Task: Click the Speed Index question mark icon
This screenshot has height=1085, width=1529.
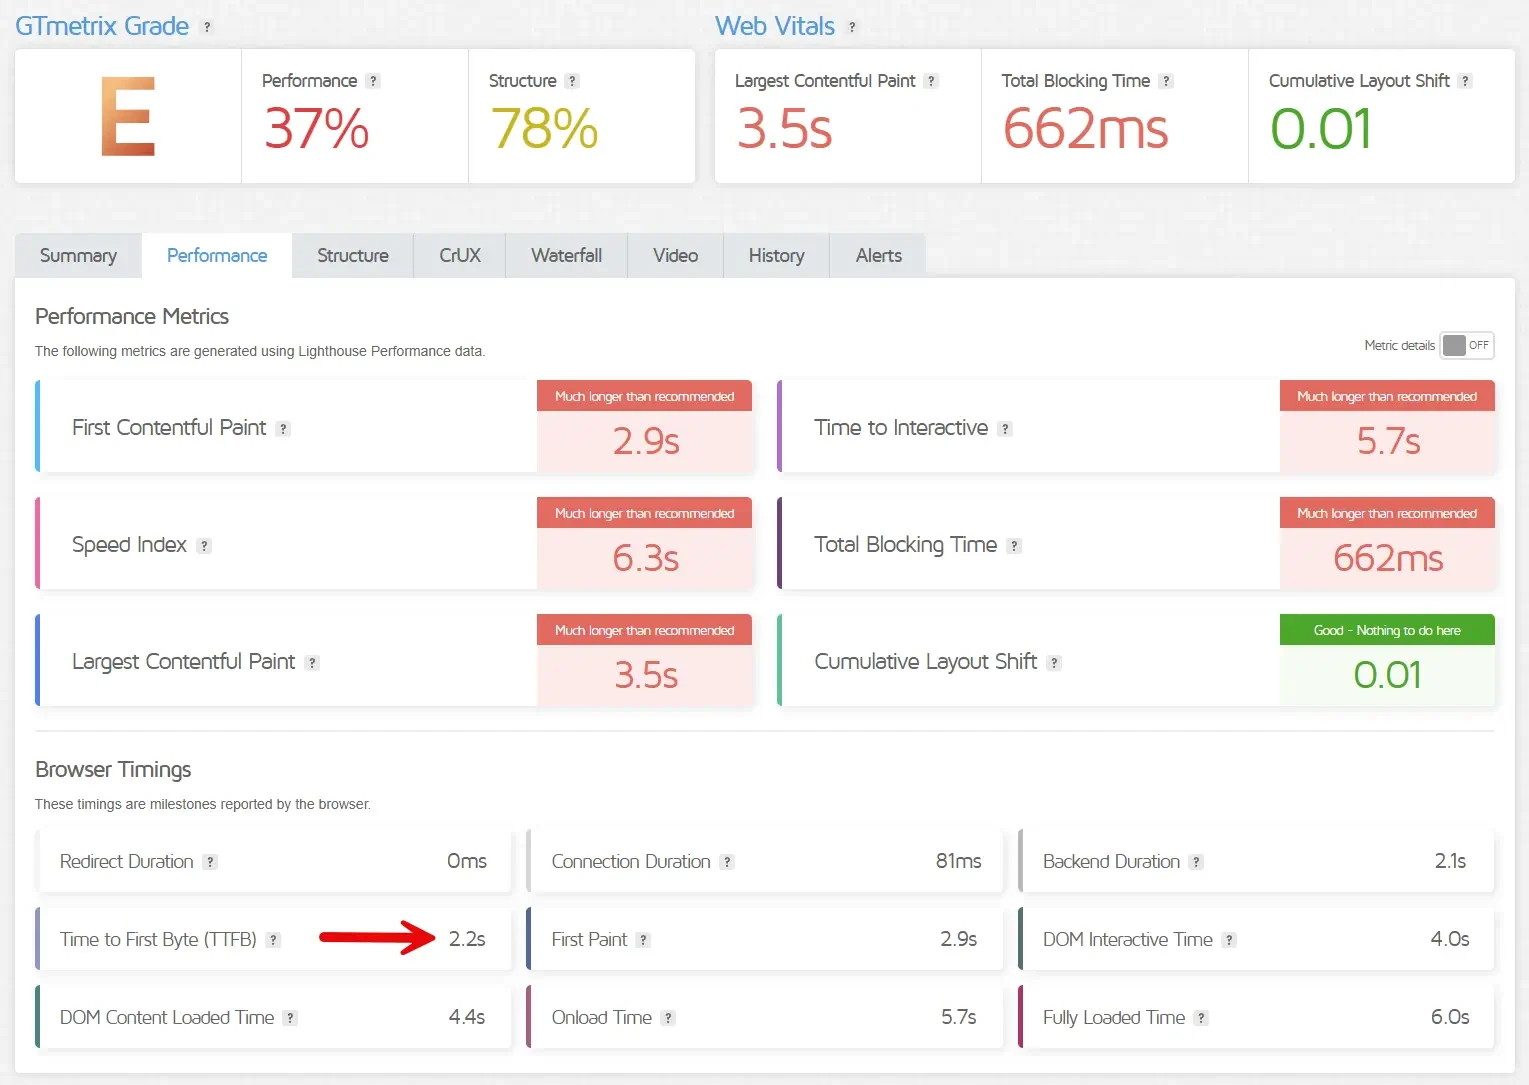Action: tap(204, 546)
